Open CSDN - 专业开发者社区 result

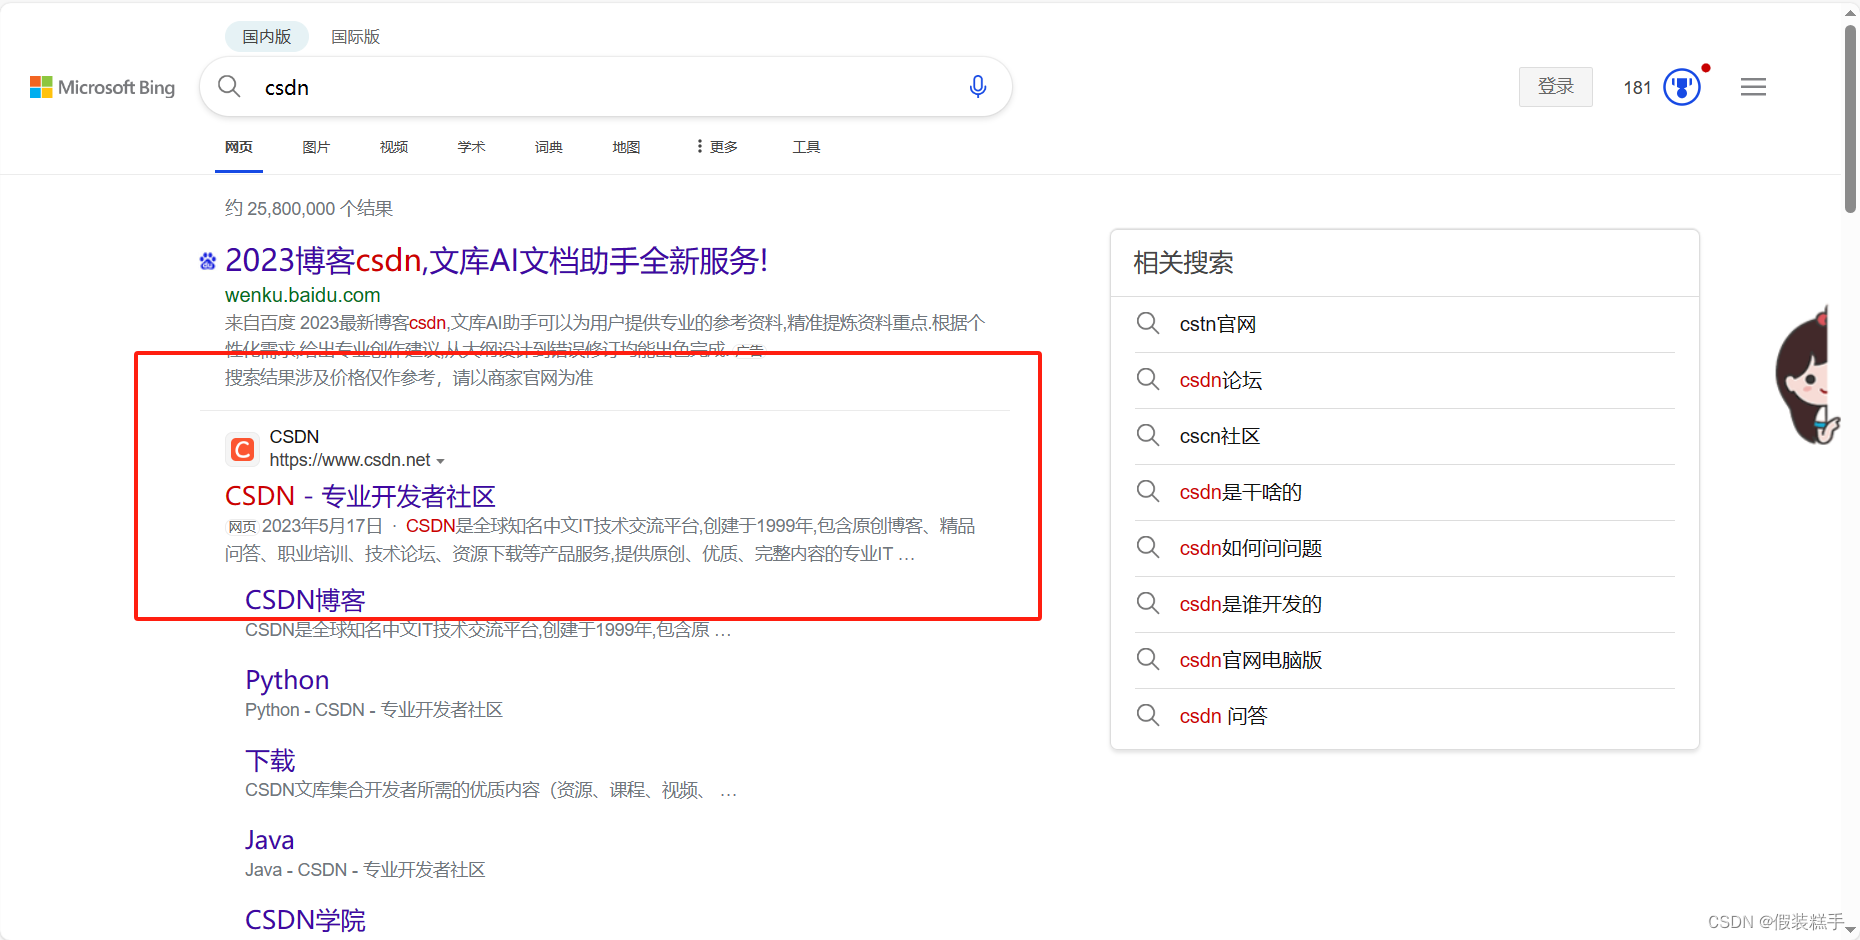[360, 496]
